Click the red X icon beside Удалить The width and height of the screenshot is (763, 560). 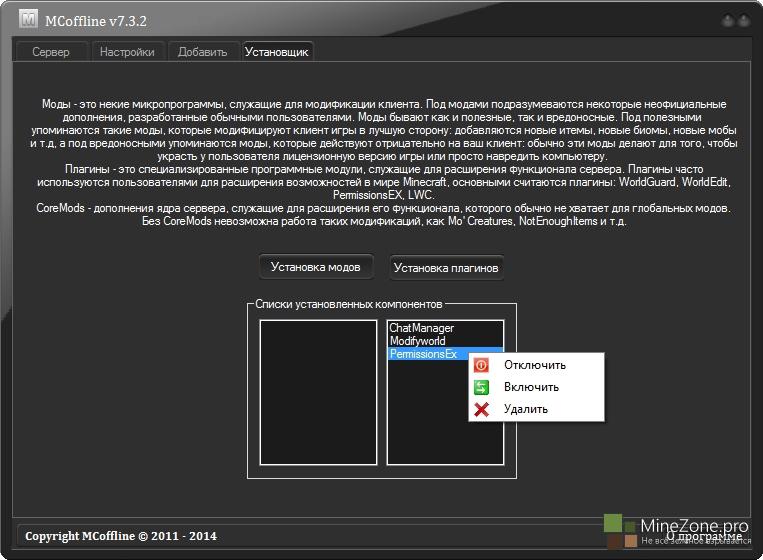(482, 409)
